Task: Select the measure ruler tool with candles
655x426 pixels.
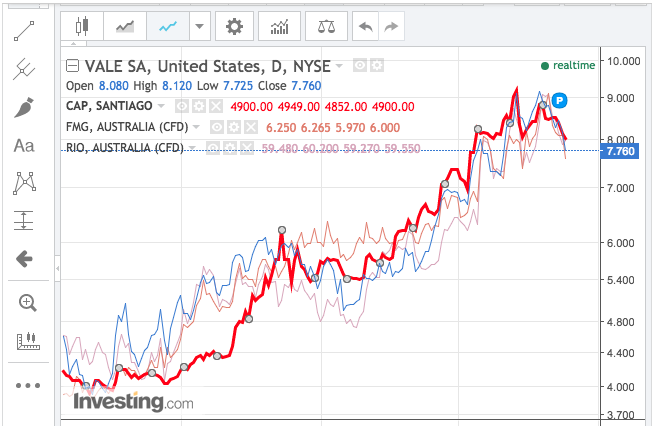Action: (x=28, y=341)
